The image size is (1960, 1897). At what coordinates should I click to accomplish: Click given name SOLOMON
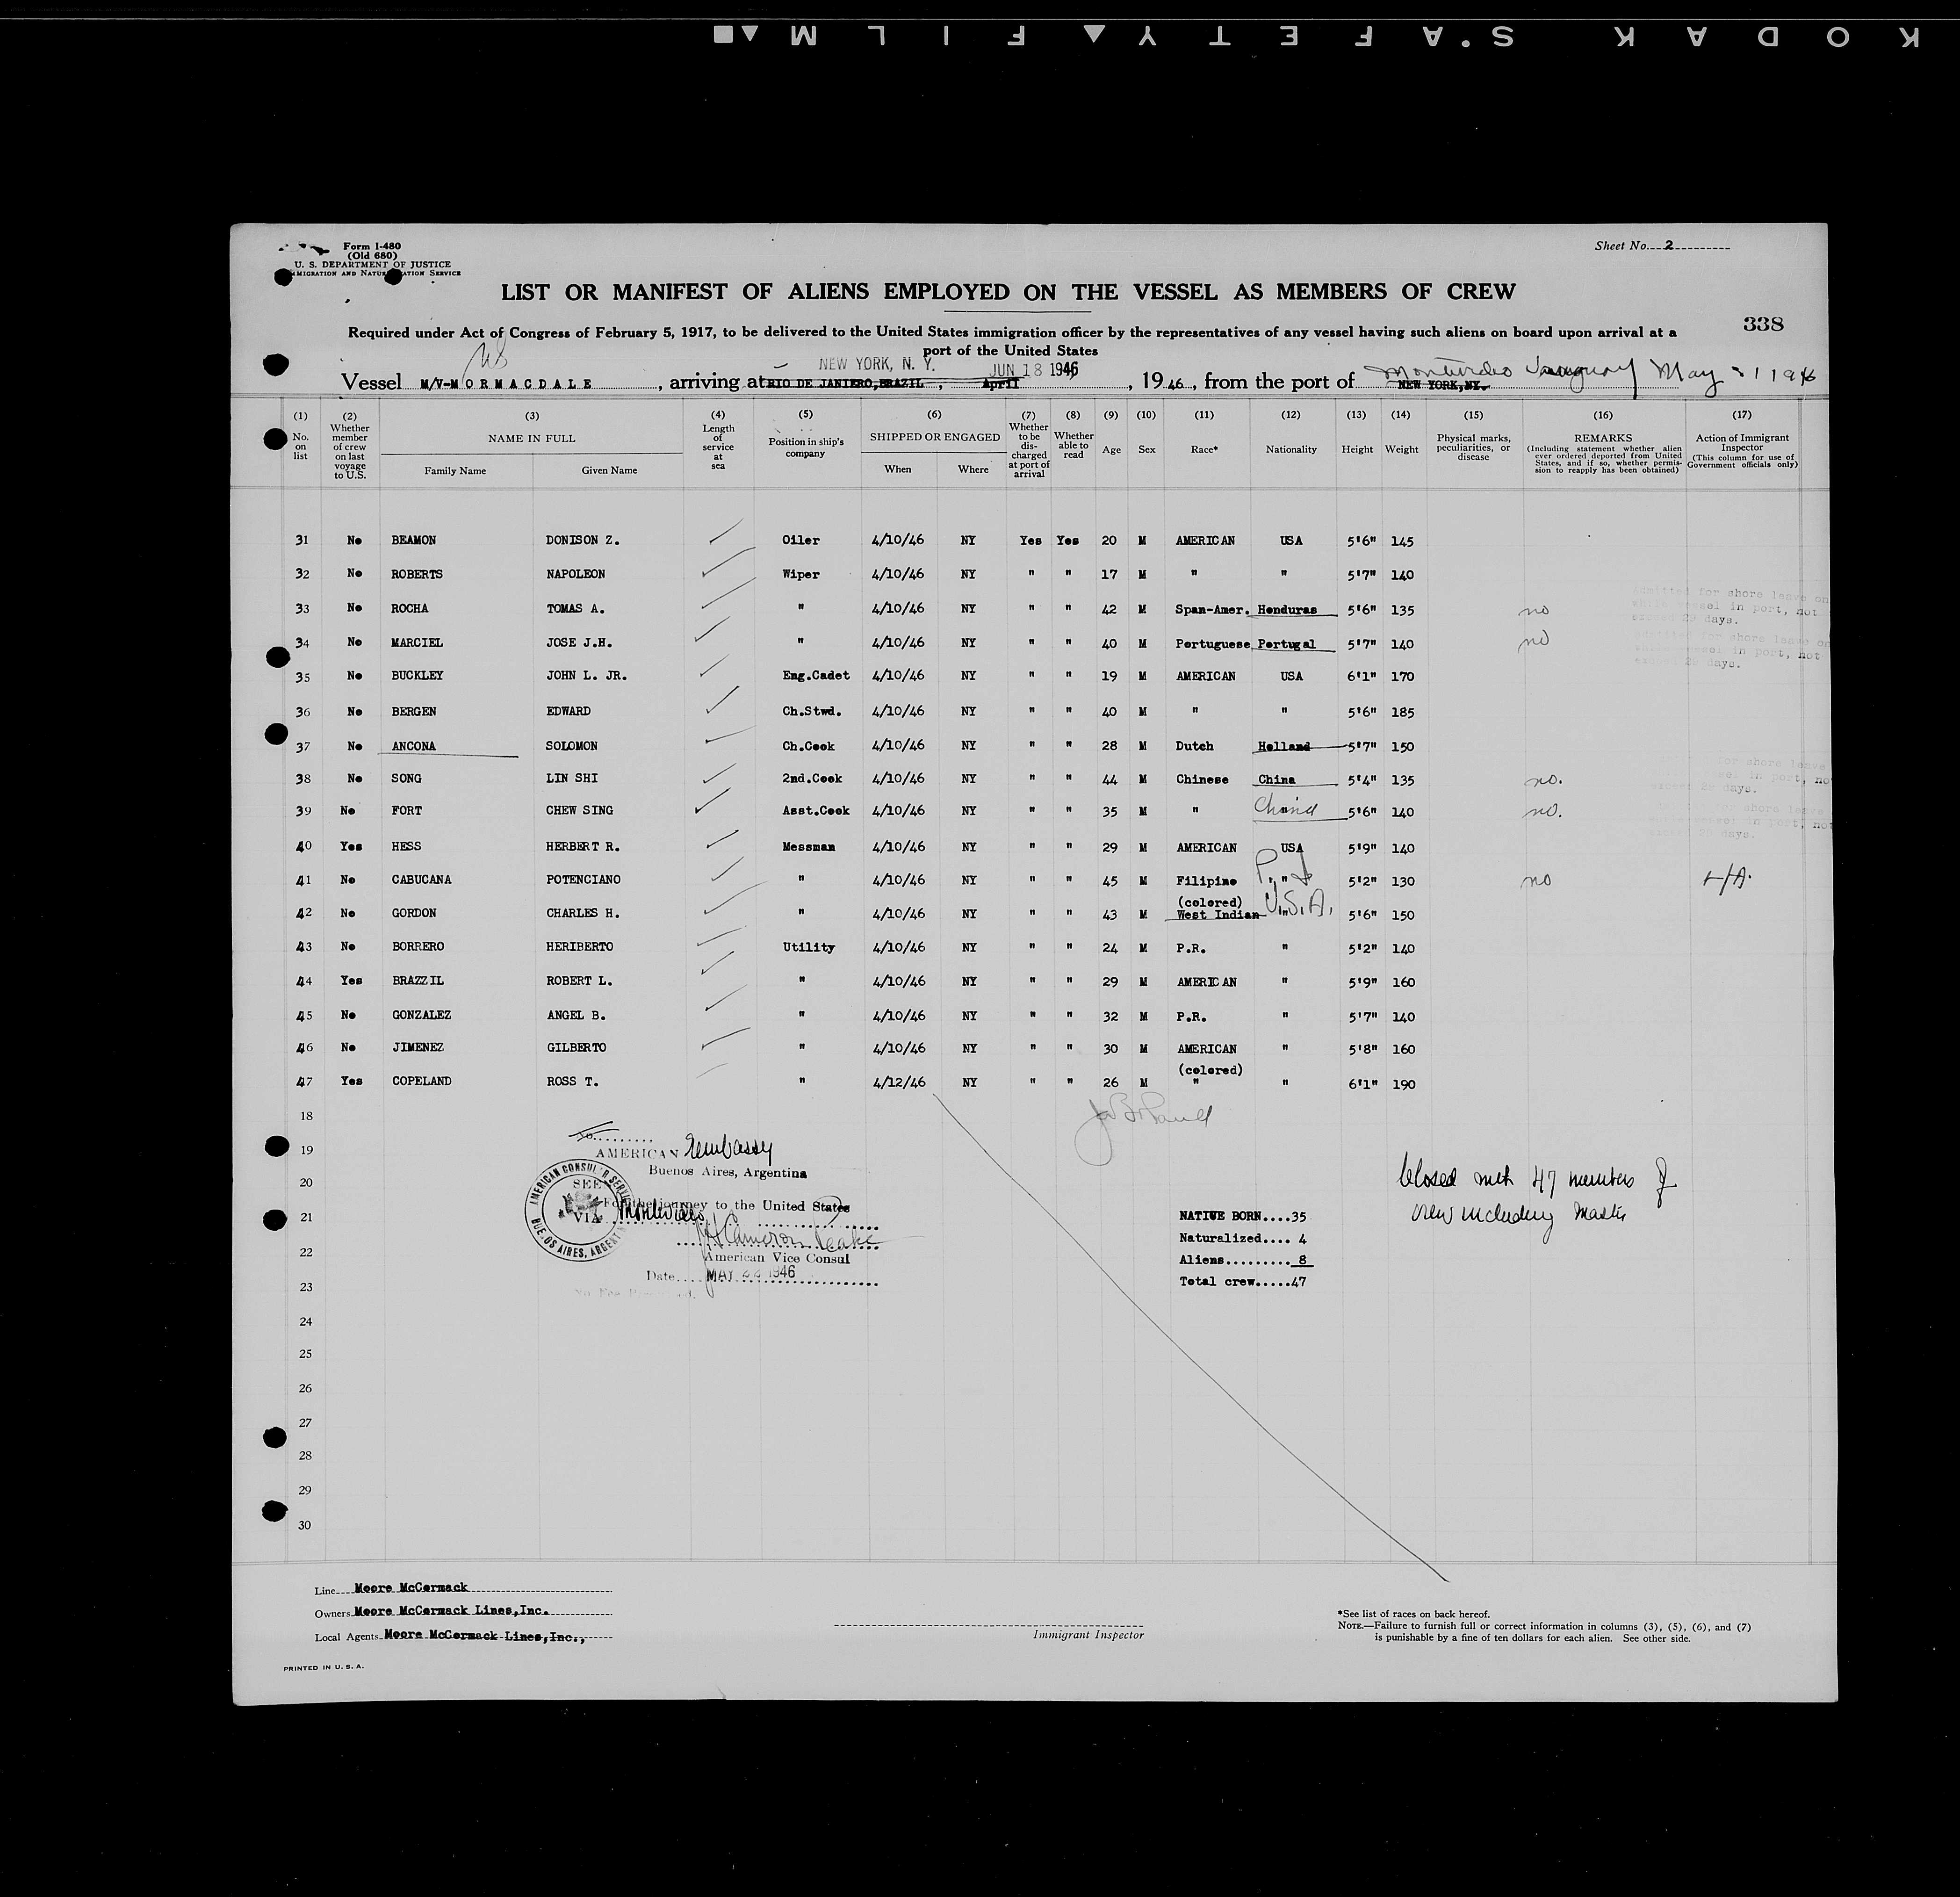click(x=571, y=746)
